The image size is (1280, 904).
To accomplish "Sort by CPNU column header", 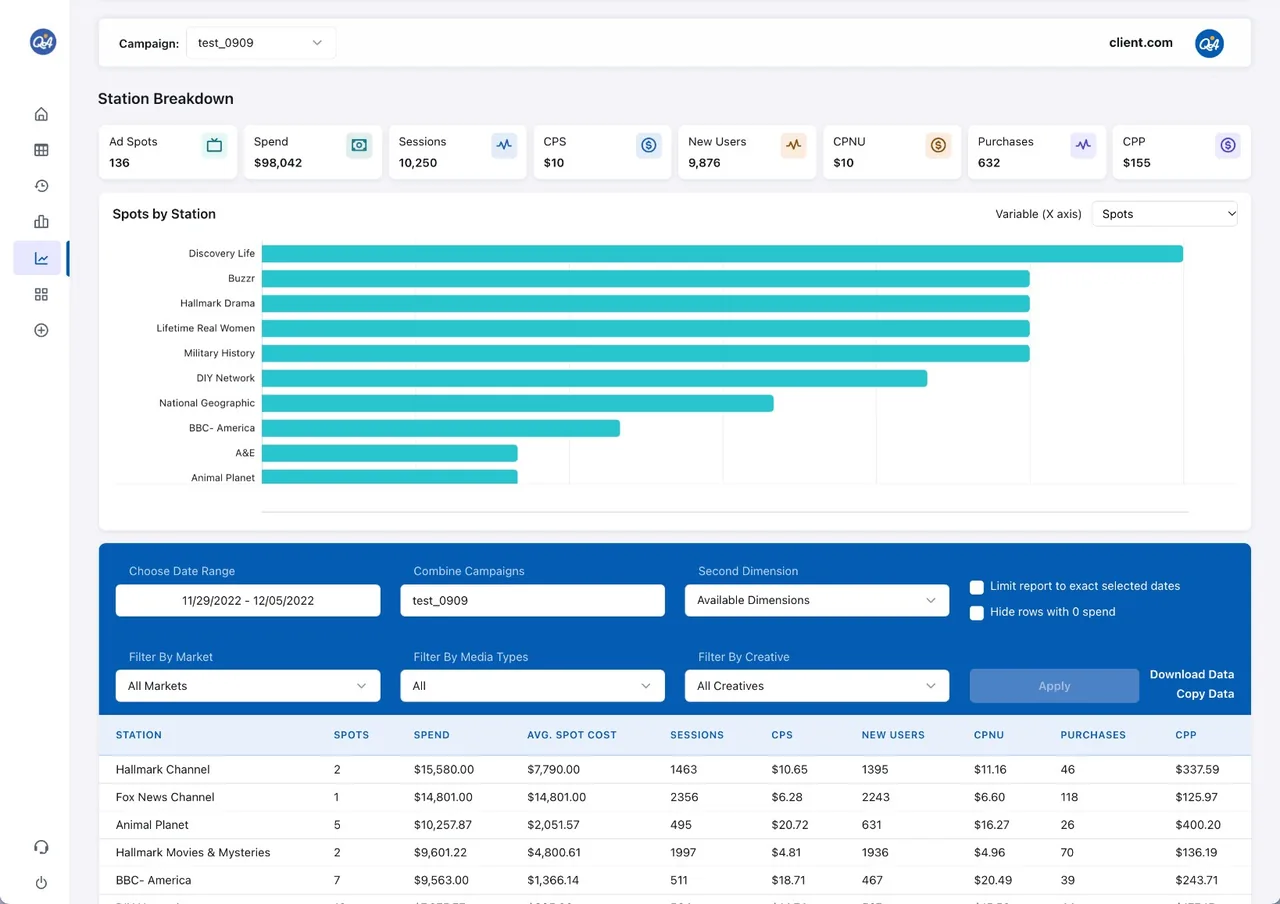I will click(989, 735).
